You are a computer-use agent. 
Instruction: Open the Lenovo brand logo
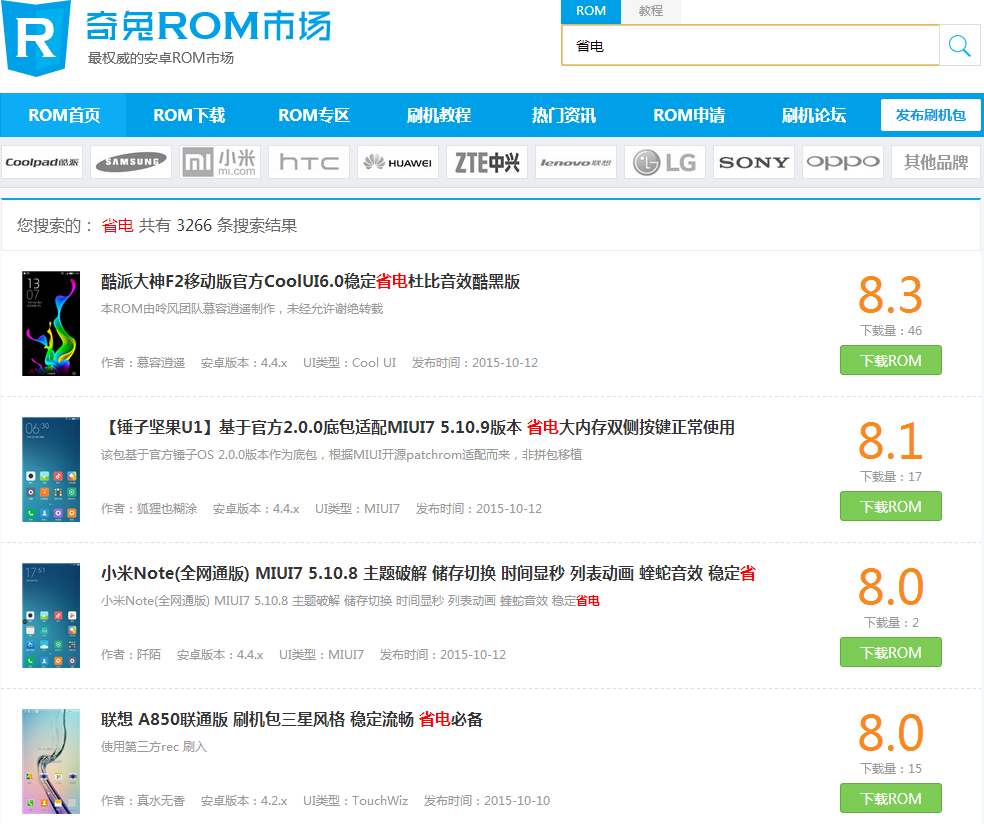click(x=576, y=163)
